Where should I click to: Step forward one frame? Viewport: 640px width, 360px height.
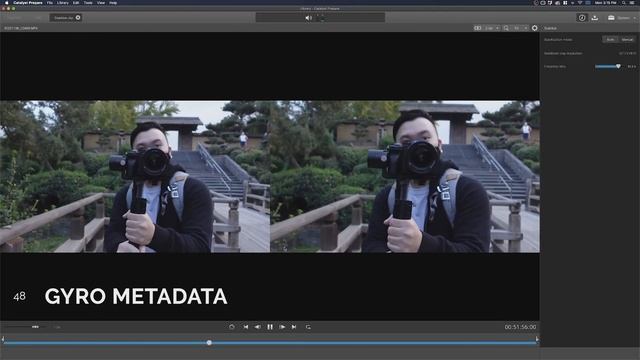(282, 327)
